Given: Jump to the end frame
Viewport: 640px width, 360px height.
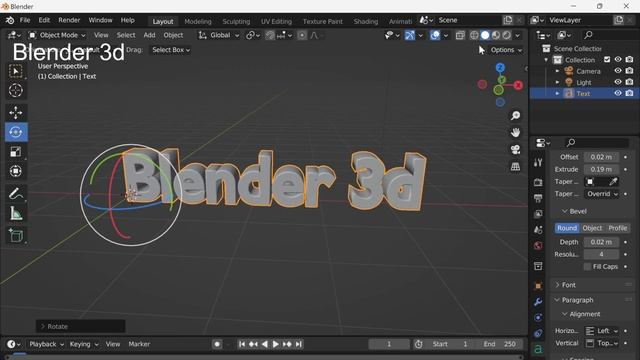Looking at the screenshot, I should click(x=298, y=344).
